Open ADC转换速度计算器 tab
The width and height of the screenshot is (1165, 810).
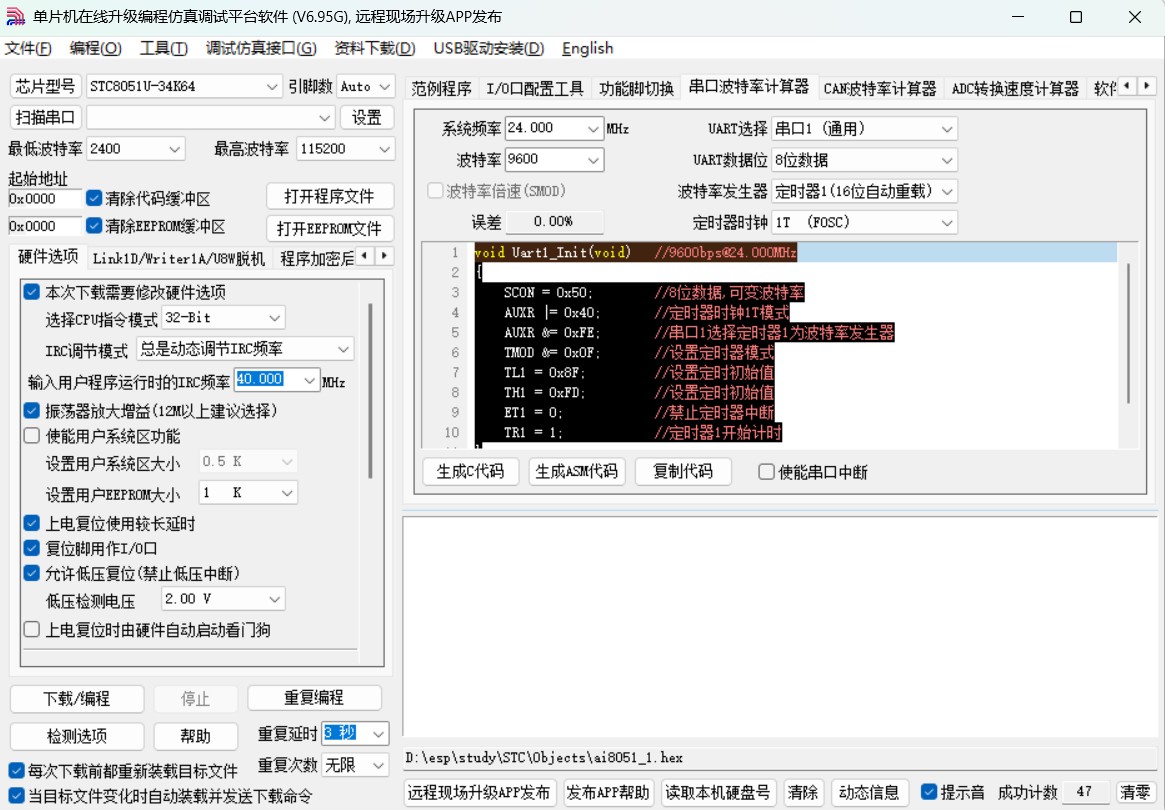pos(1015,88)
